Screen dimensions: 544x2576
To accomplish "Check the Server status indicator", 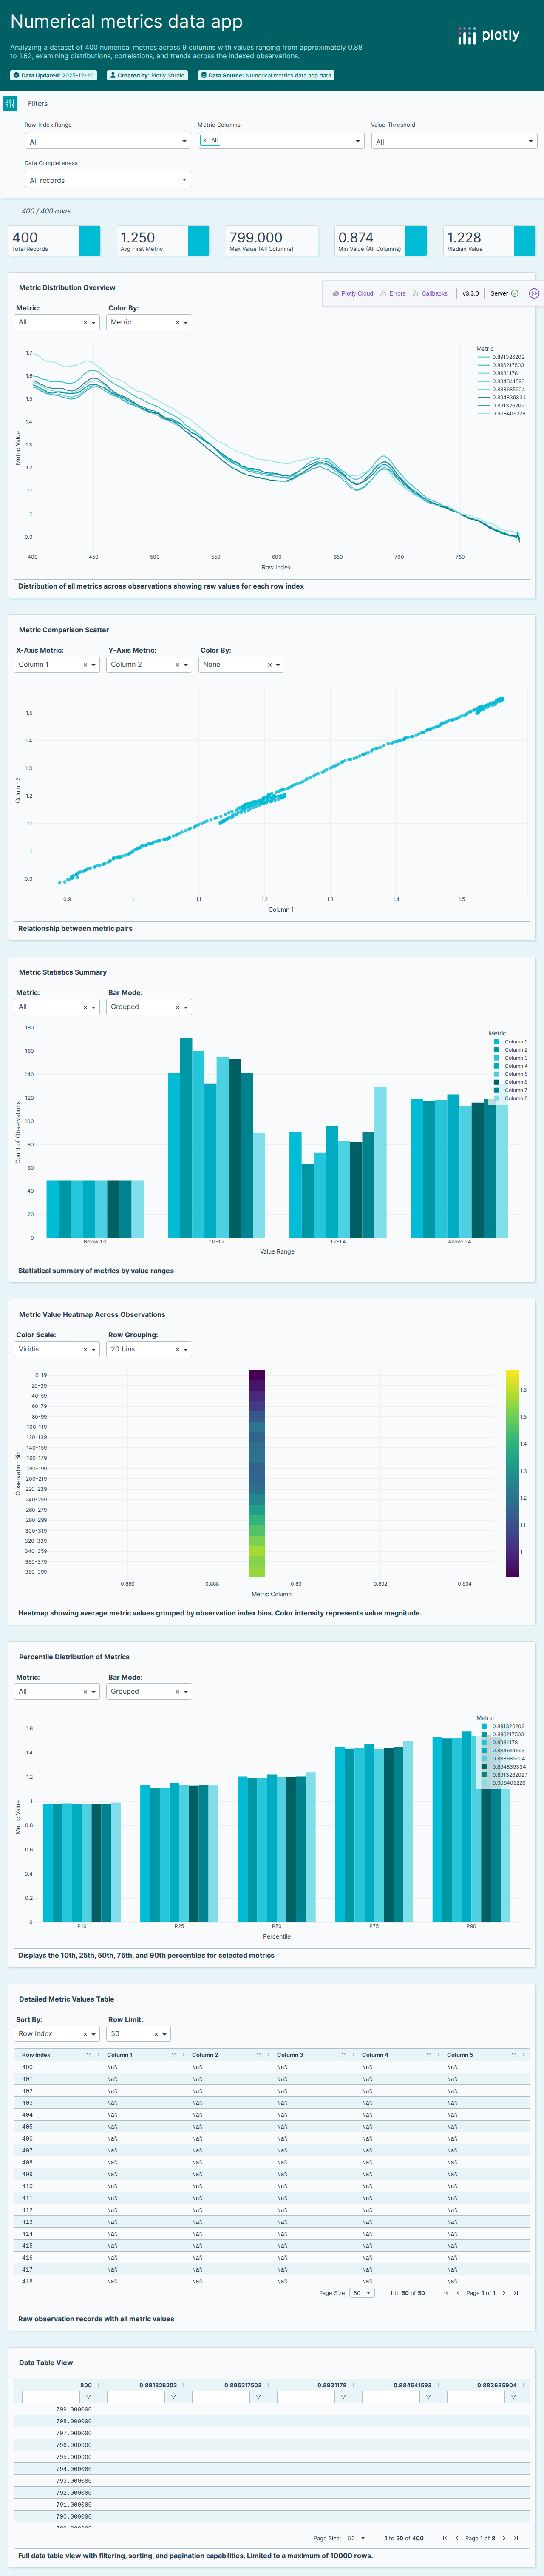I will coord(504,293).
